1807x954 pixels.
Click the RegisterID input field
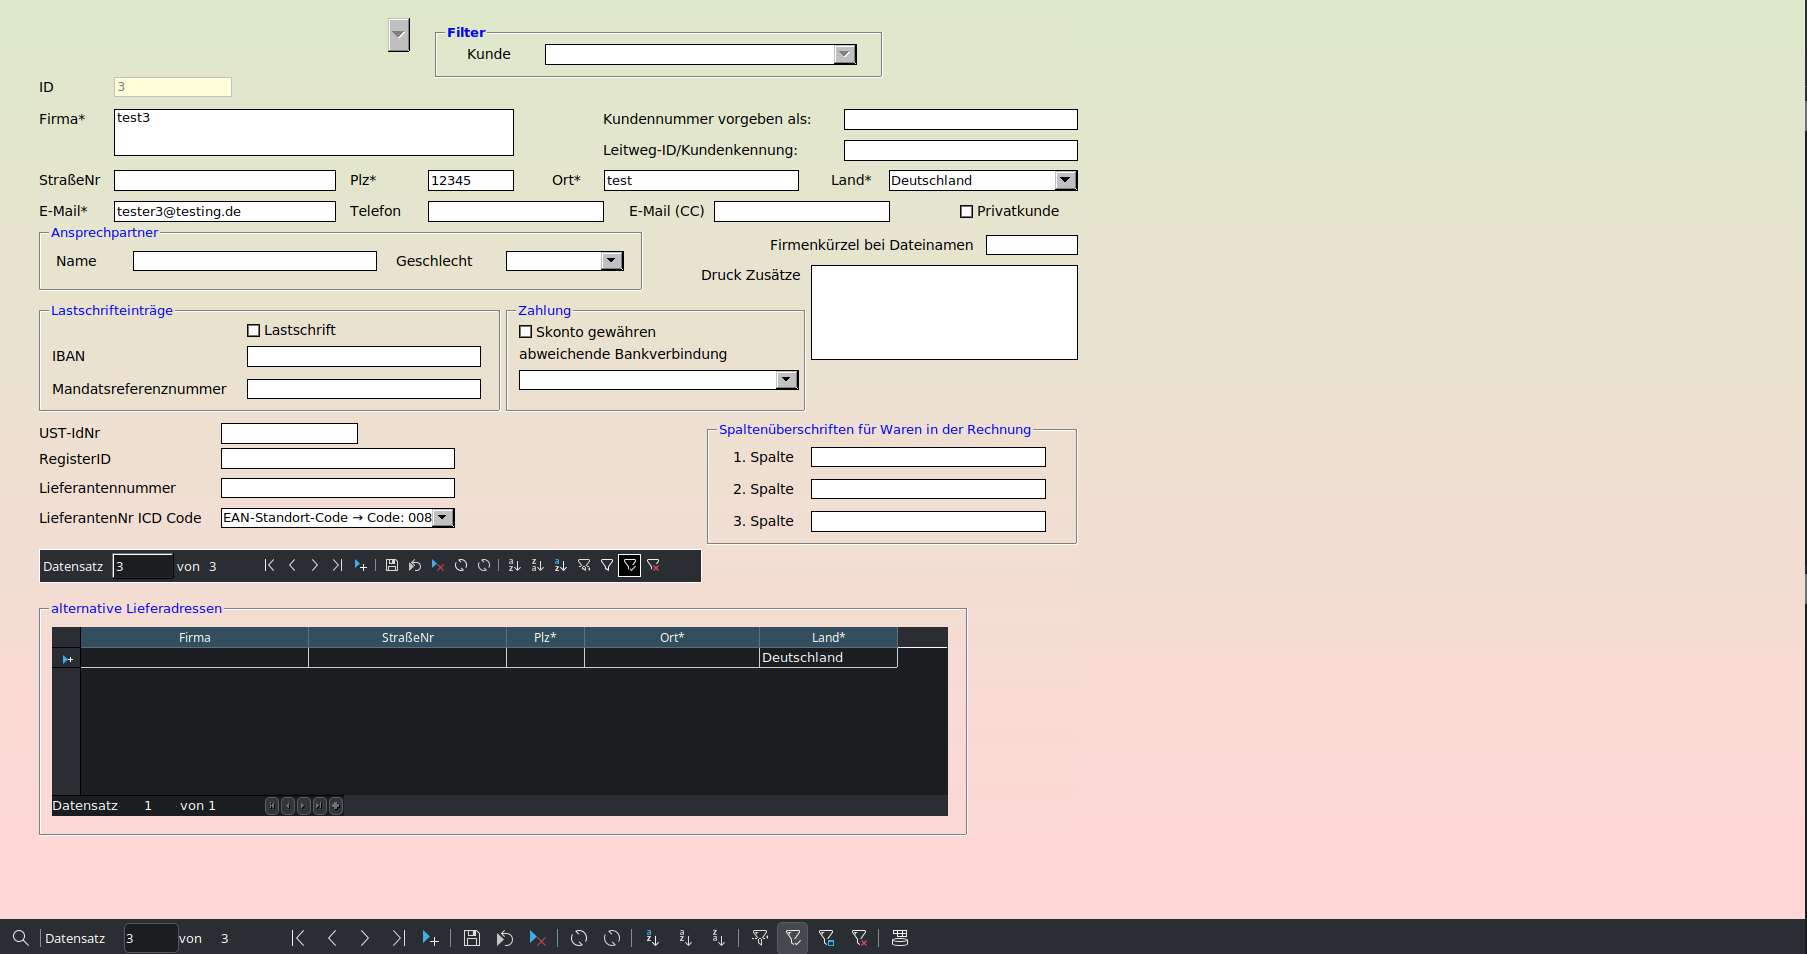[x=338, y=459]
